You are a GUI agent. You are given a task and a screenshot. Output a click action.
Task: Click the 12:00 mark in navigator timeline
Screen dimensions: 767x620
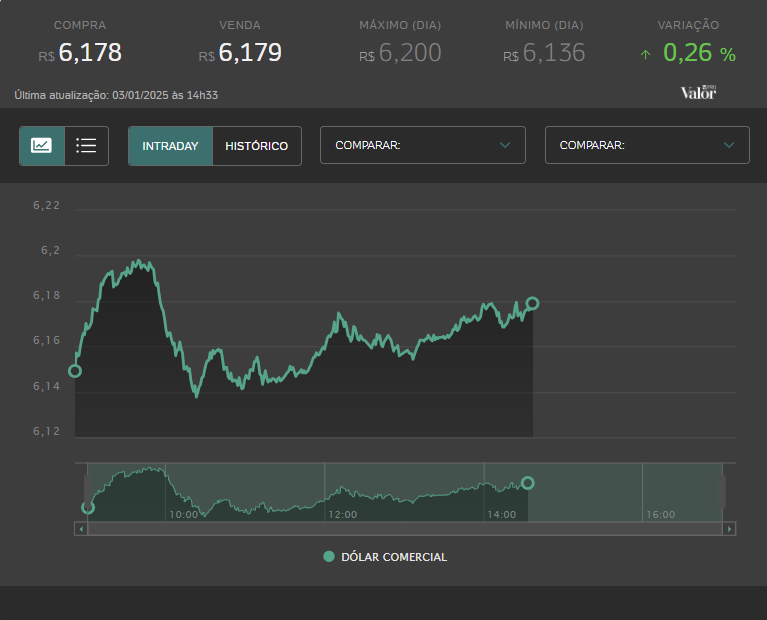coord(342,515)
